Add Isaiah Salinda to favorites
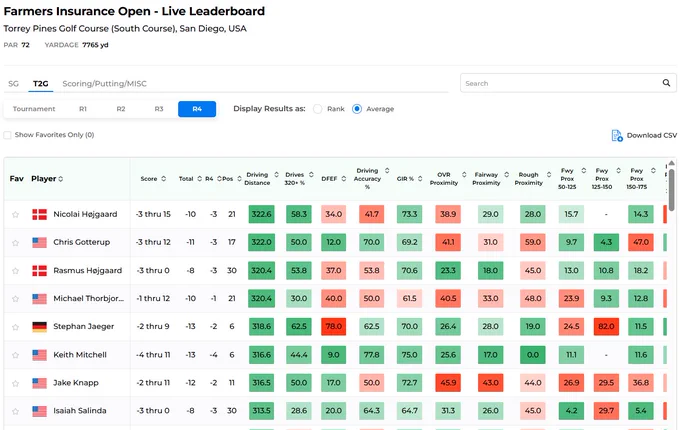Viewport: 680px width, 430px height. 16,411
